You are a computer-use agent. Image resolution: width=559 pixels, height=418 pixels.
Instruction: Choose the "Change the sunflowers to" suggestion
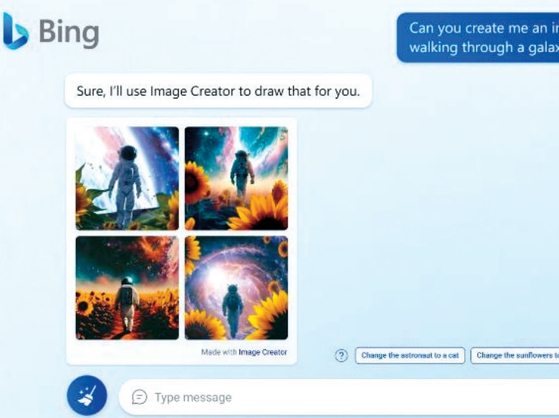[515, 356]
